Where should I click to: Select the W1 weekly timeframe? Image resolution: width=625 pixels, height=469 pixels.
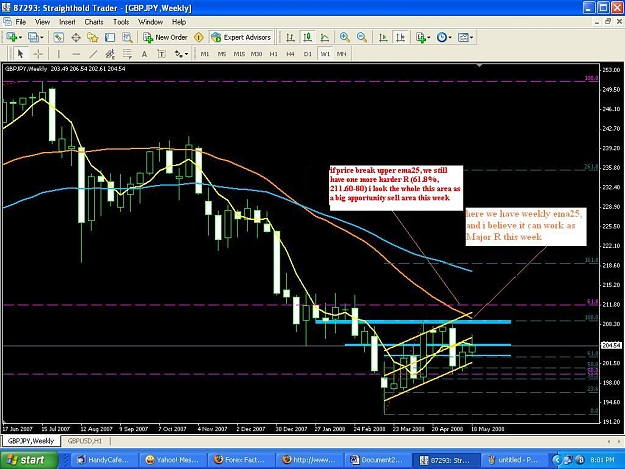[325, 54]
